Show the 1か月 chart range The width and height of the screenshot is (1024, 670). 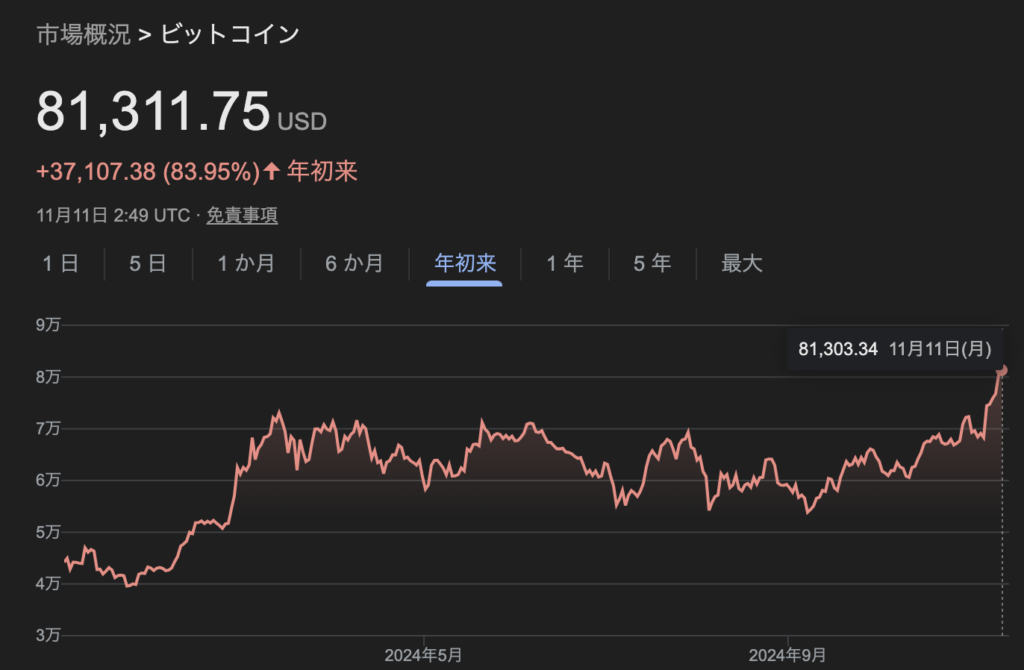[x=246, y=264]
